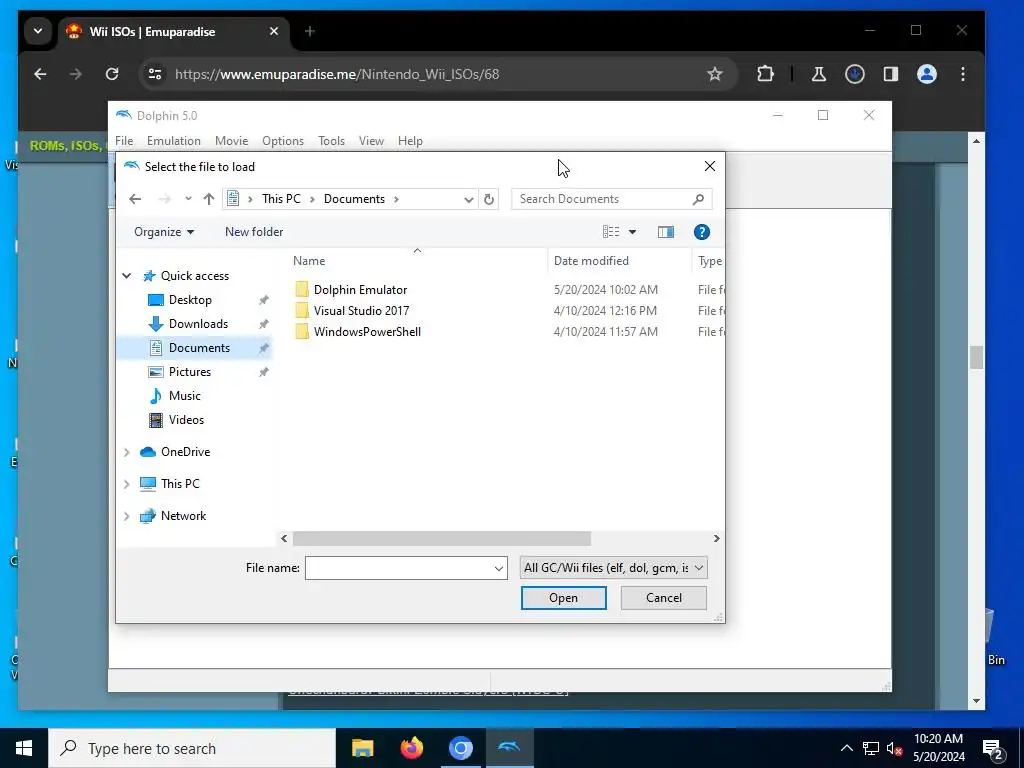Open the view options dropdown arrow

point(632,232)
